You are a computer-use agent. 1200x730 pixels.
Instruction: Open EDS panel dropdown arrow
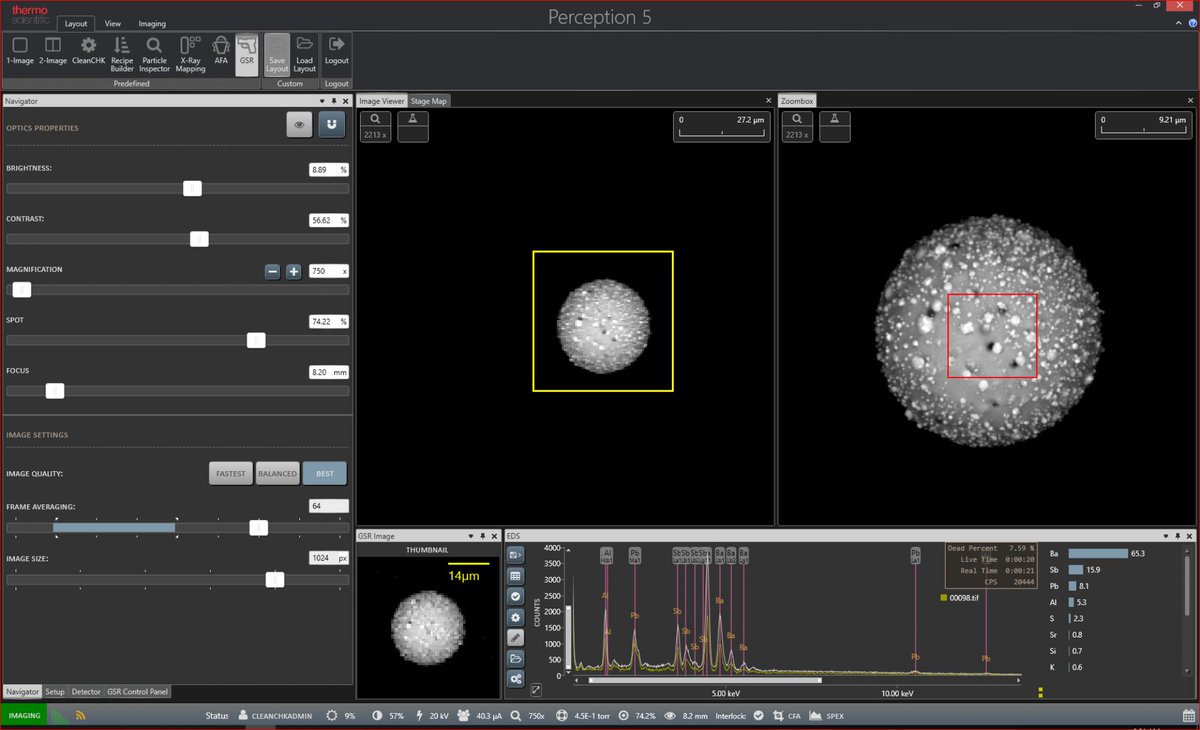tap(1165, 536)
